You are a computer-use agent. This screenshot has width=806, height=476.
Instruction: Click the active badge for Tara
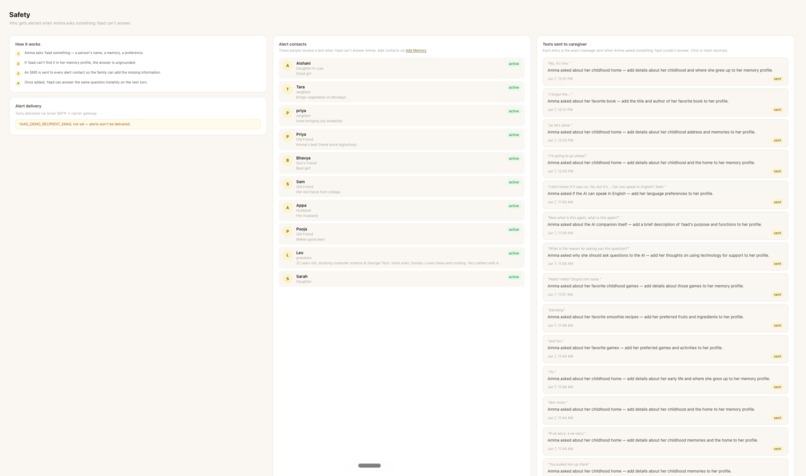click(x=514, y=87)
